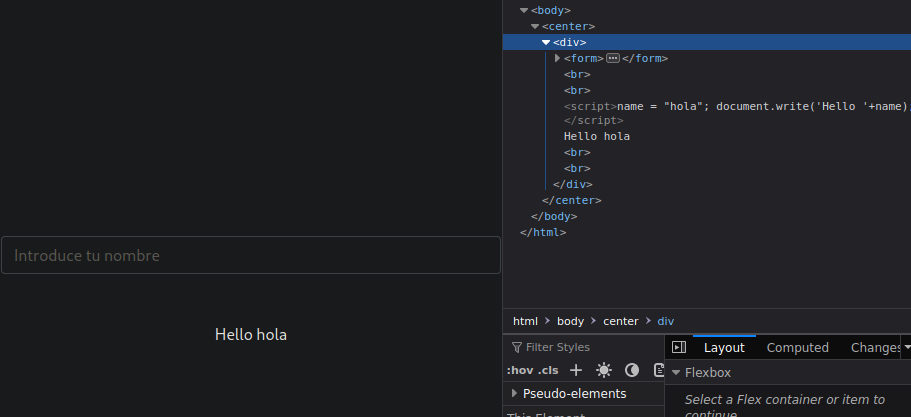Viewport: 911px width, 417px height.
Task: Collapse the Flexbox section
Action: [x=676, y=373]
